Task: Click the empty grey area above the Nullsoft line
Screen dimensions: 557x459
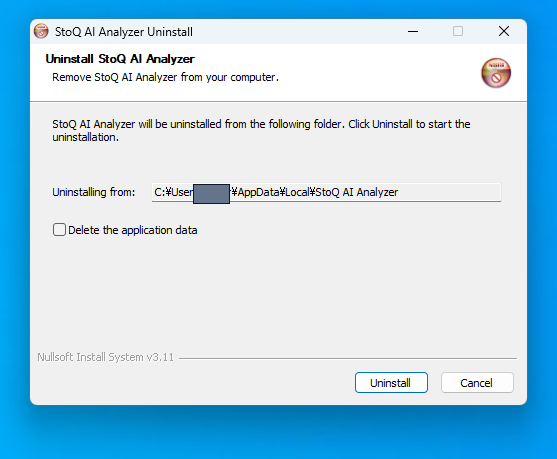Action: coord(277,295)
